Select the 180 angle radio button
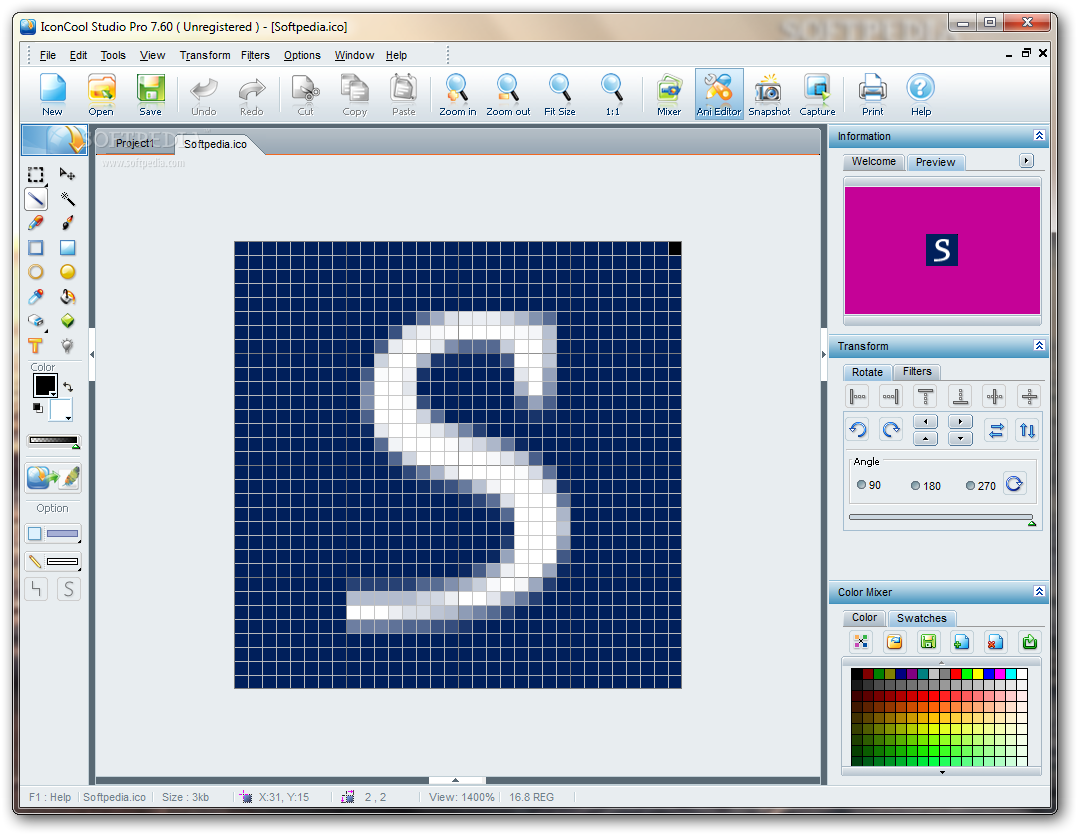This screenshot has width=1078, height=835. point(915,485)
